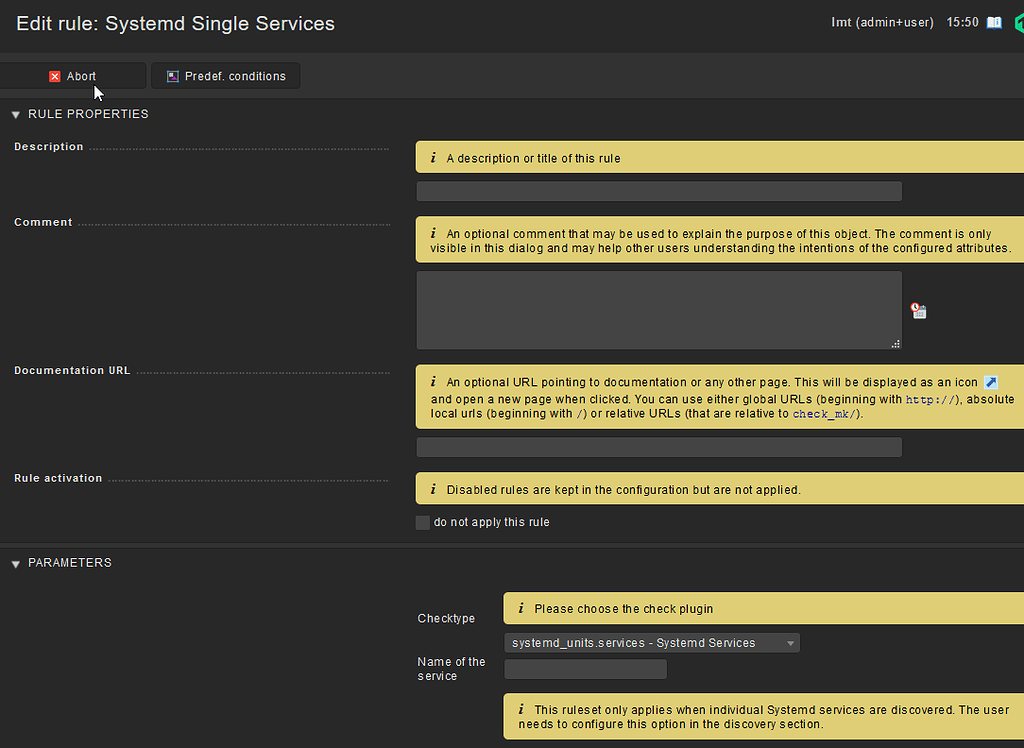Focus the Description text field
Viewport: 1024px width, 748px height.
pos(659,191)
